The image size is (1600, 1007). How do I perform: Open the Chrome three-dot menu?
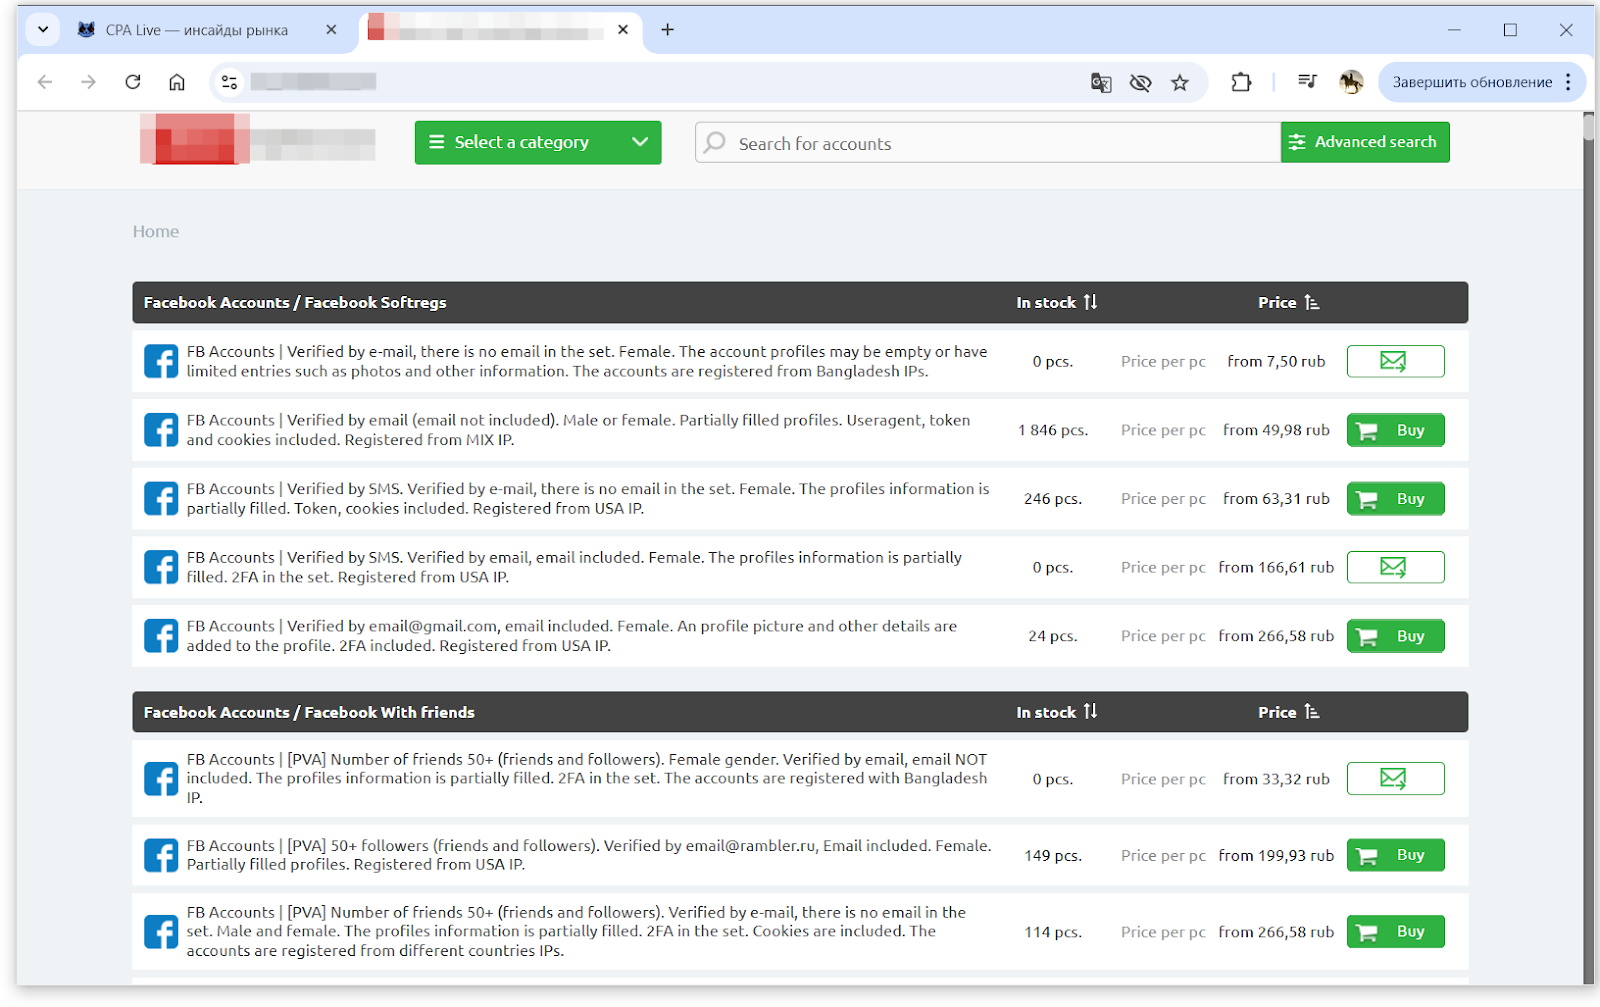point(1569,82)
